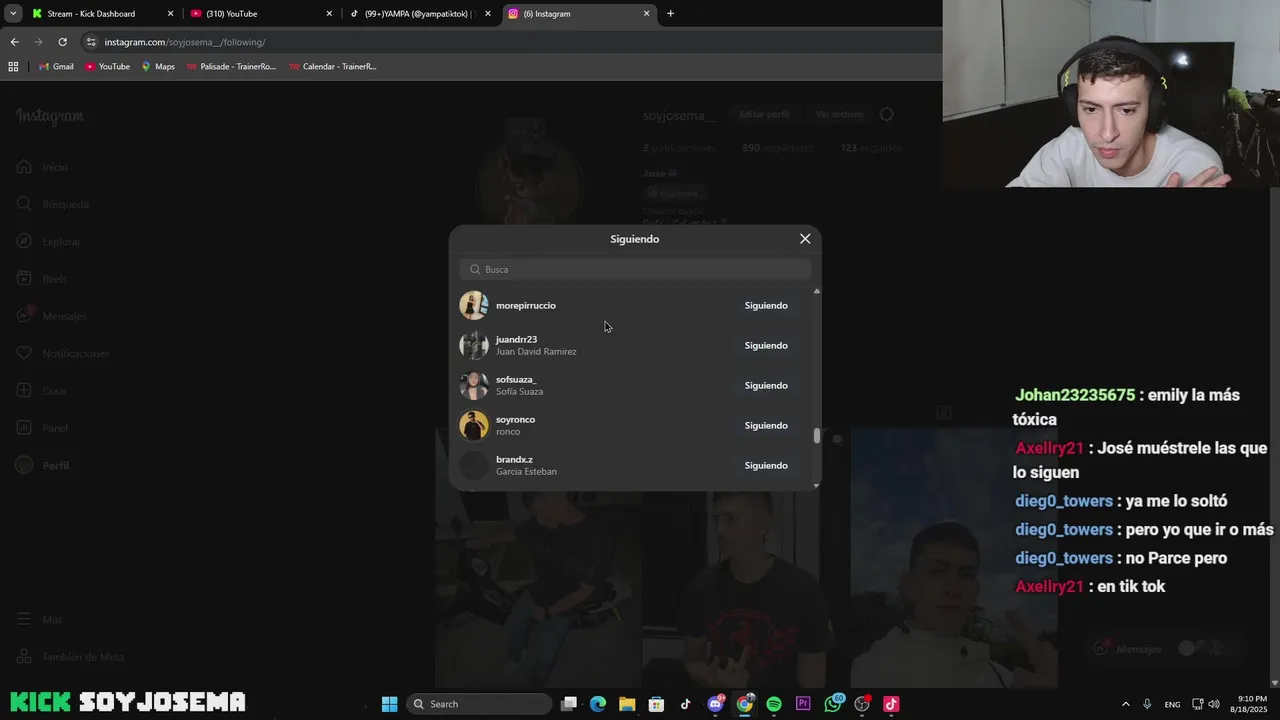The height and width of the screenshot is (720, 1280).
Task: Click the Siguiendo button for juandrr23
Action: (x=766, y=345)
